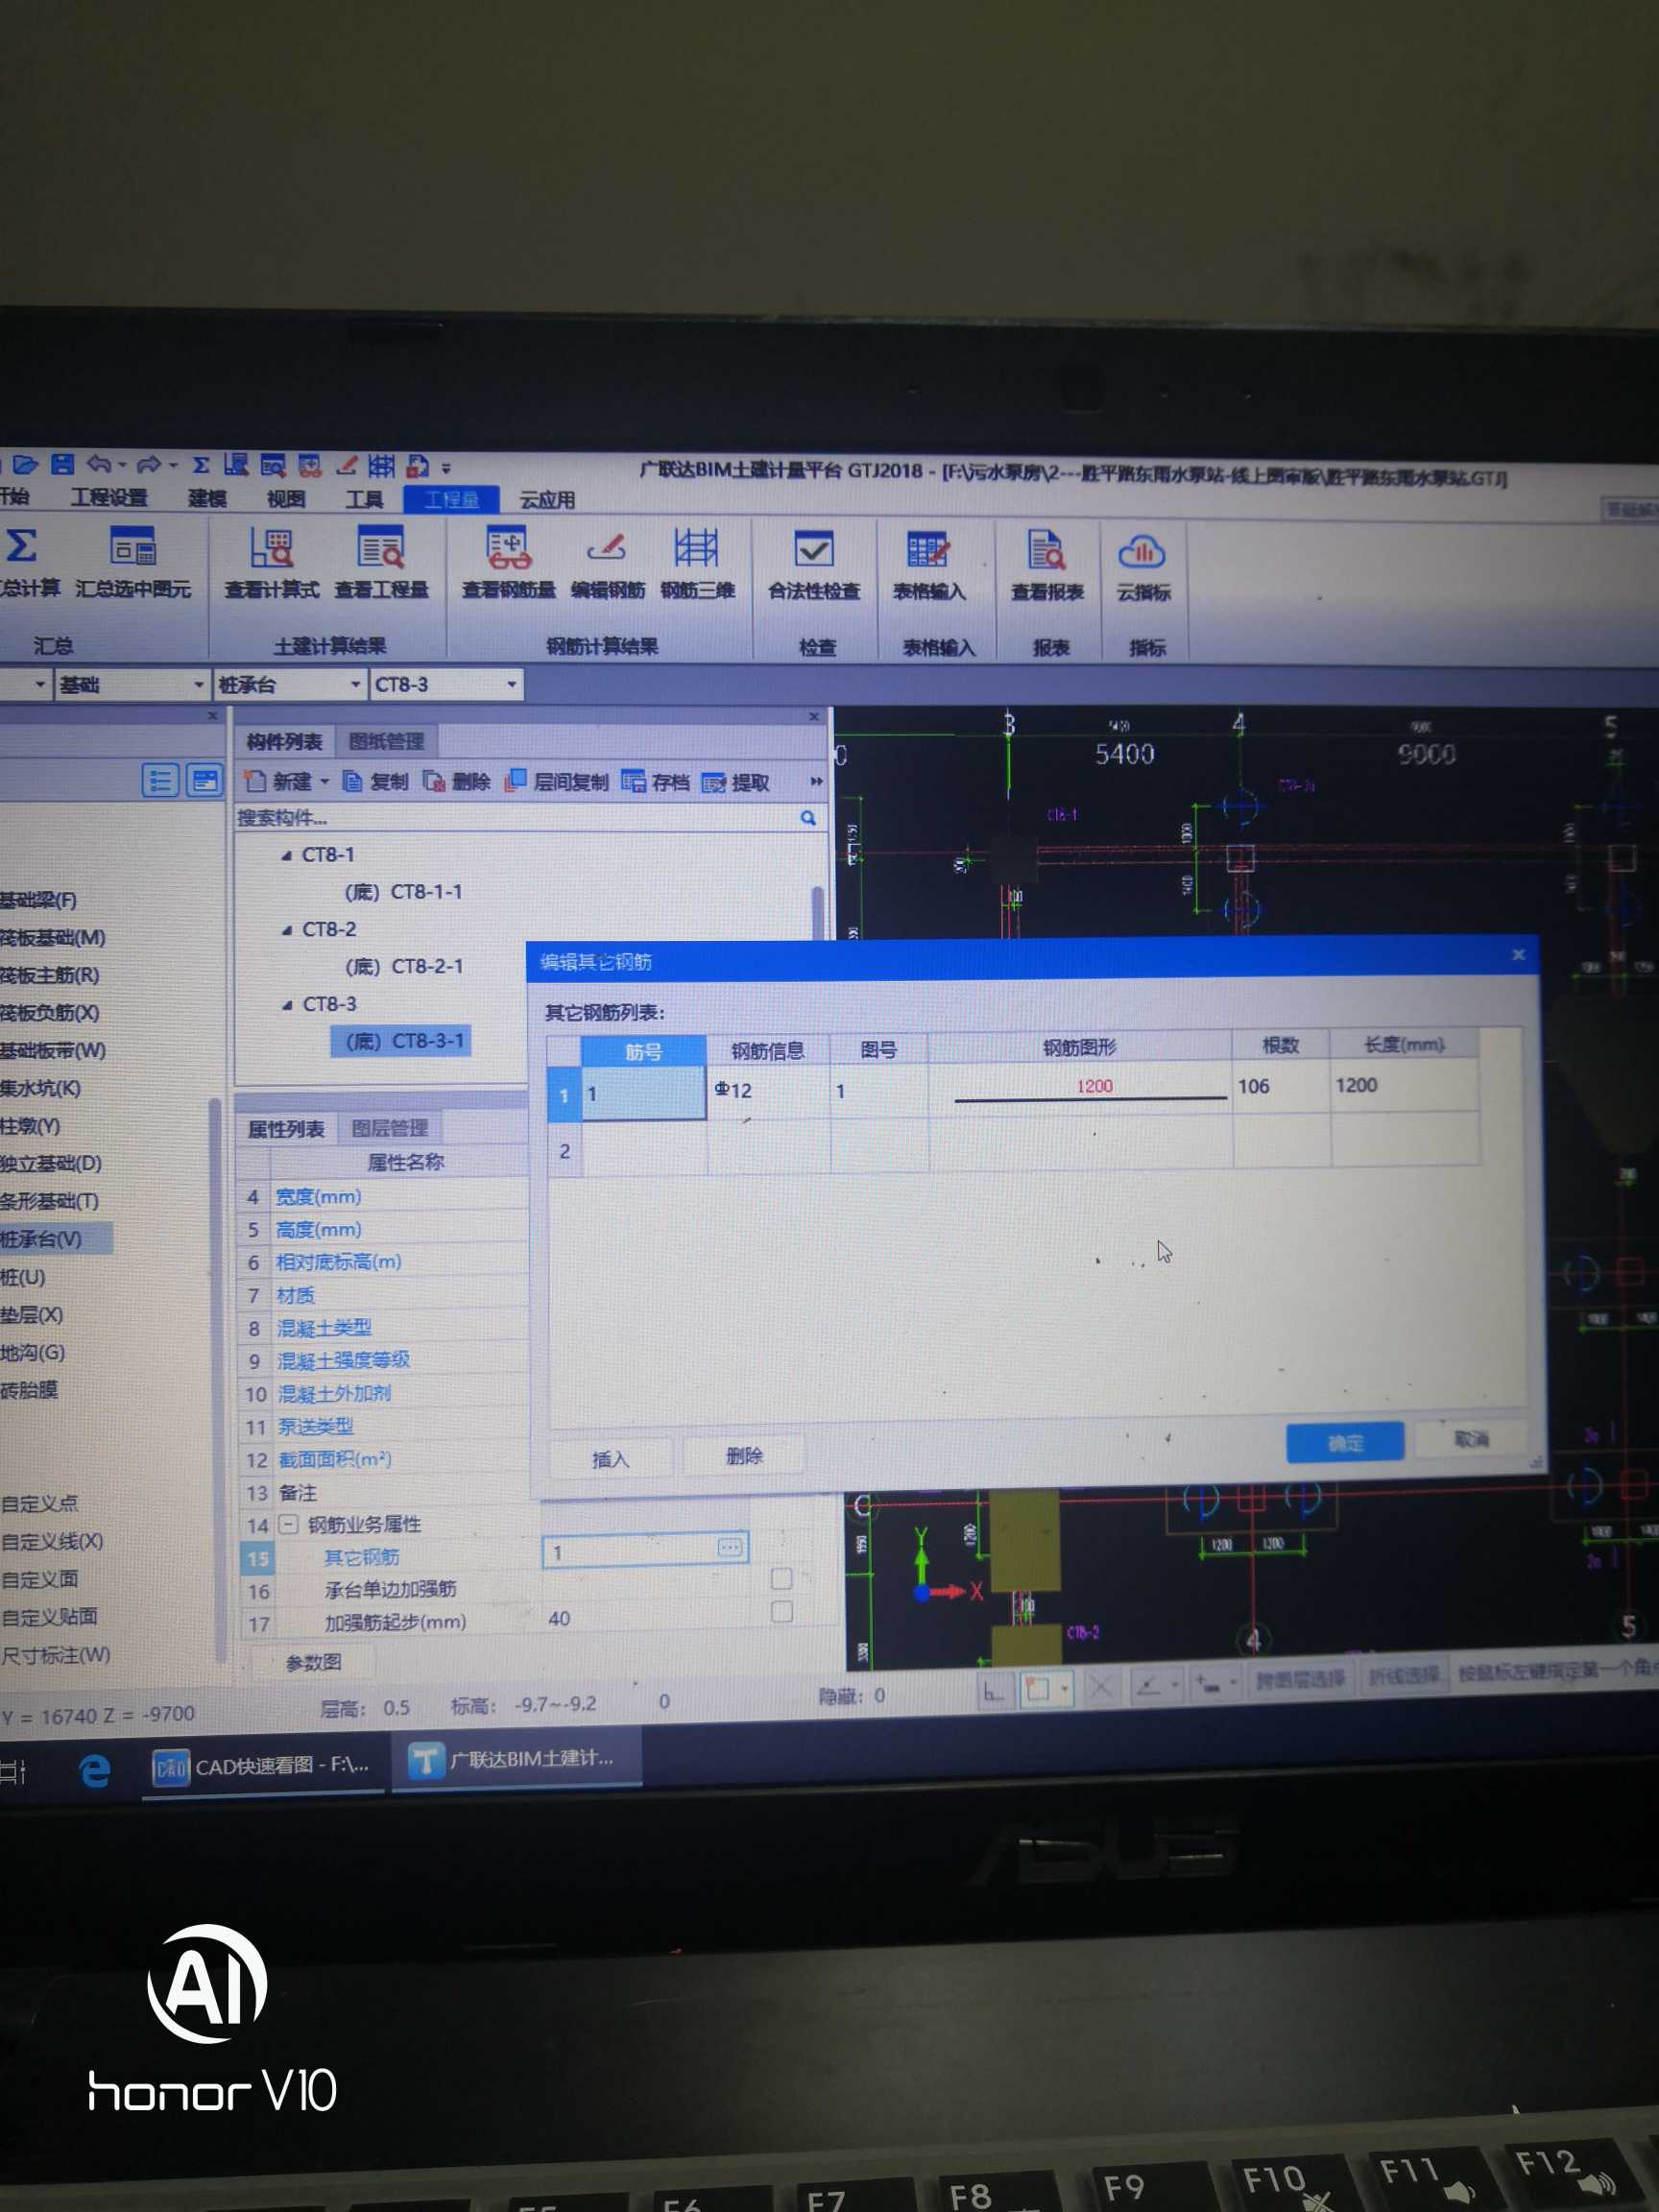This screenshot has height=2212, width=1659.
Task: Click 删除 component icon in list toolbar
Action: tap(434, 782)
